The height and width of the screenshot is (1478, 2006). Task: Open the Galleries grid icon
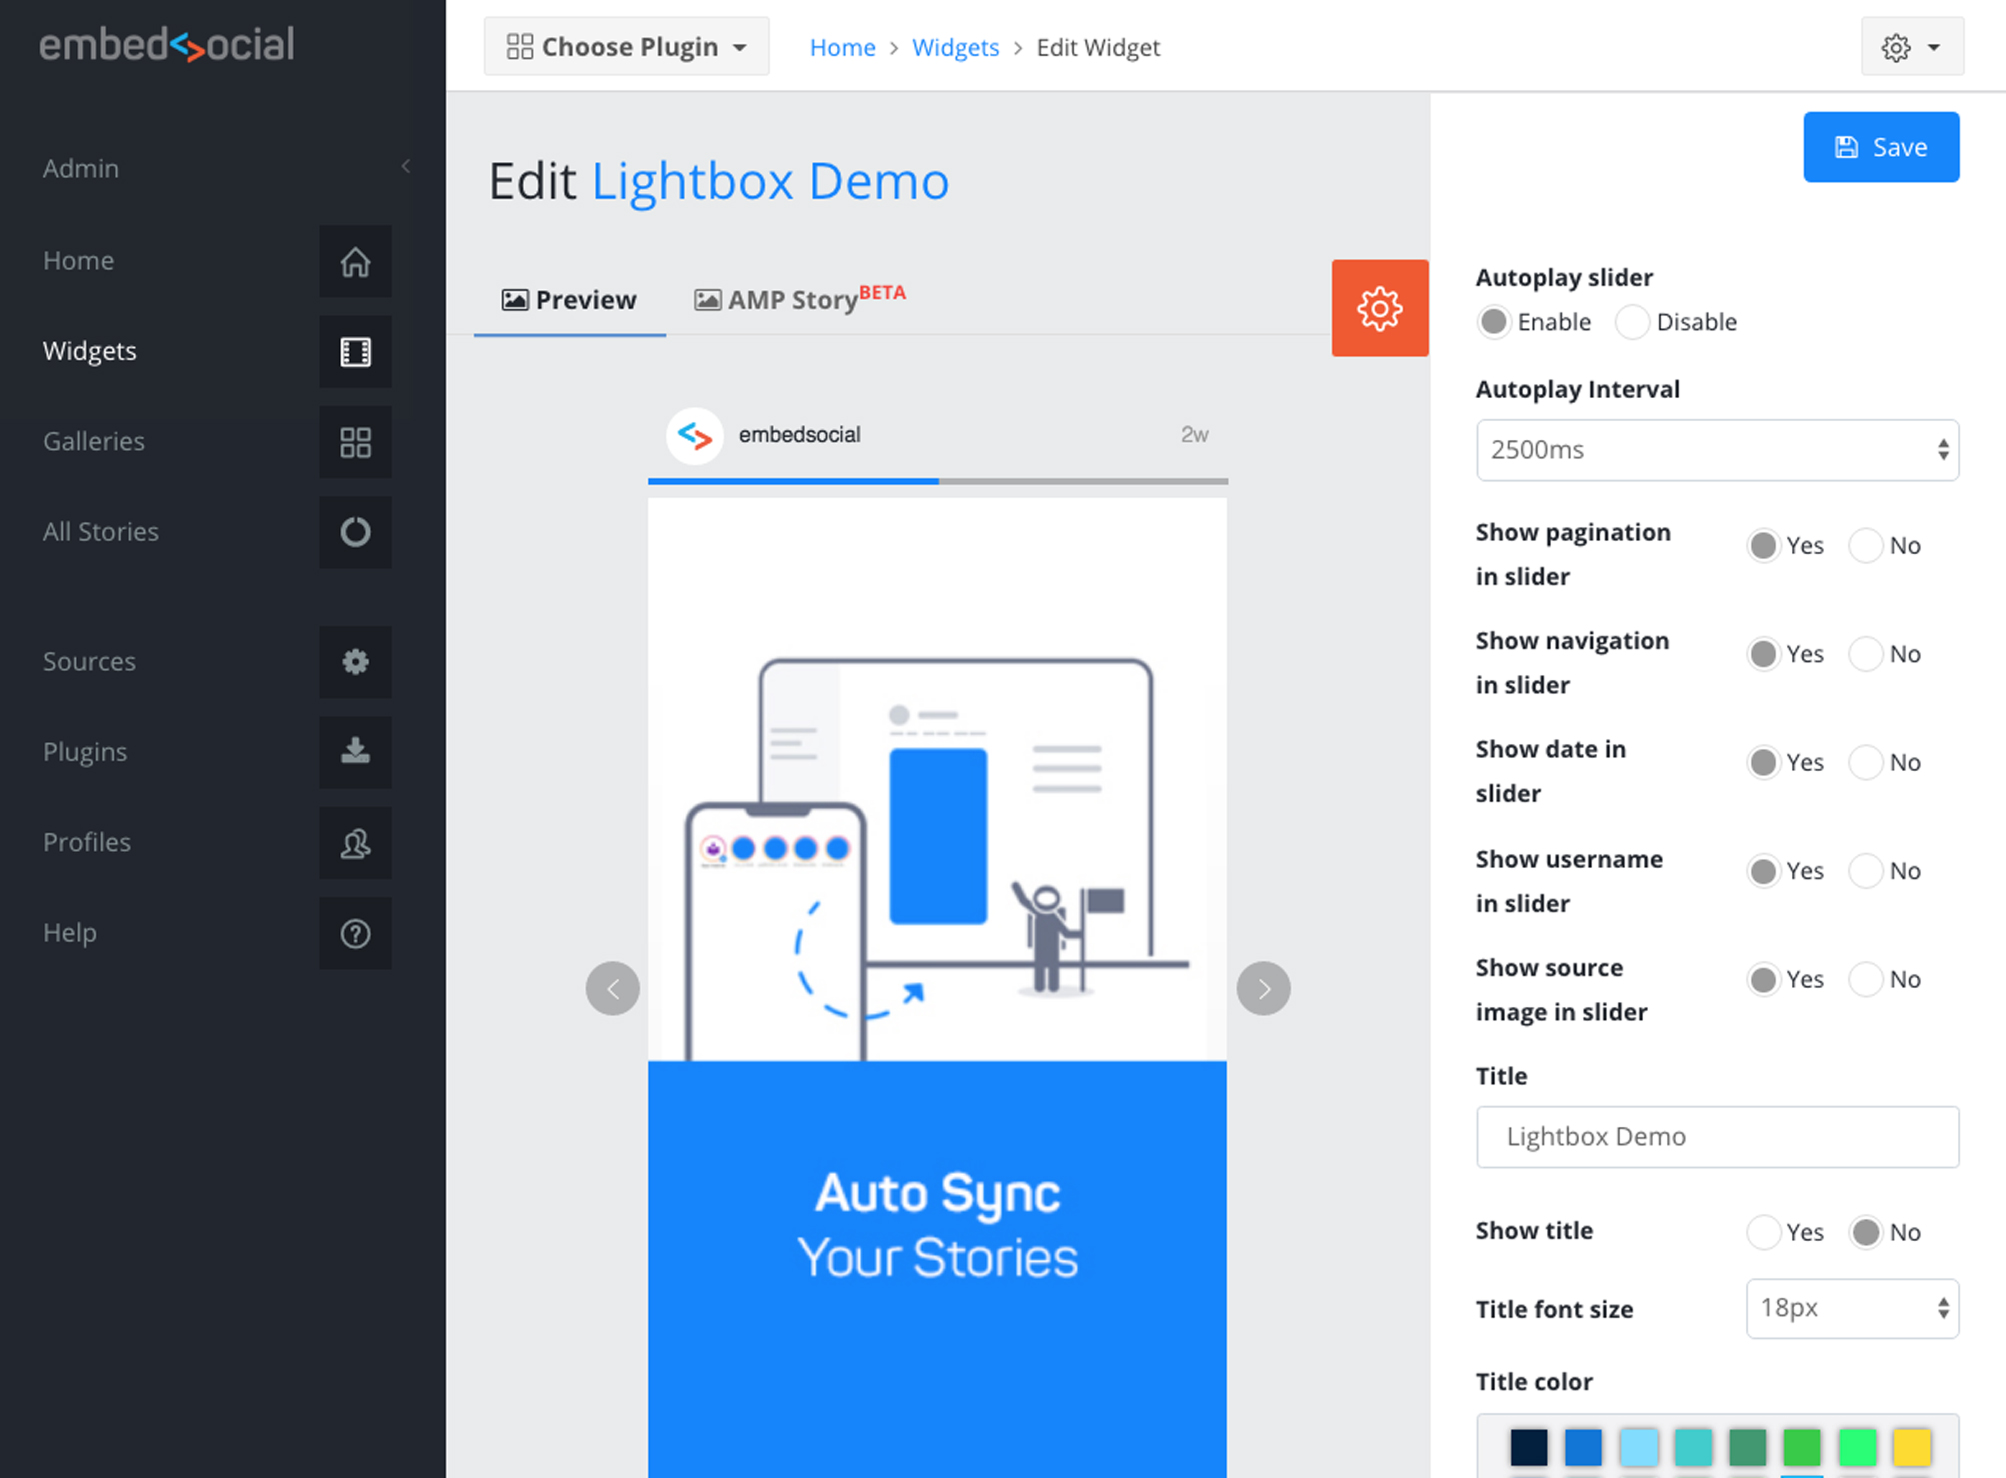tap(355, 442)
